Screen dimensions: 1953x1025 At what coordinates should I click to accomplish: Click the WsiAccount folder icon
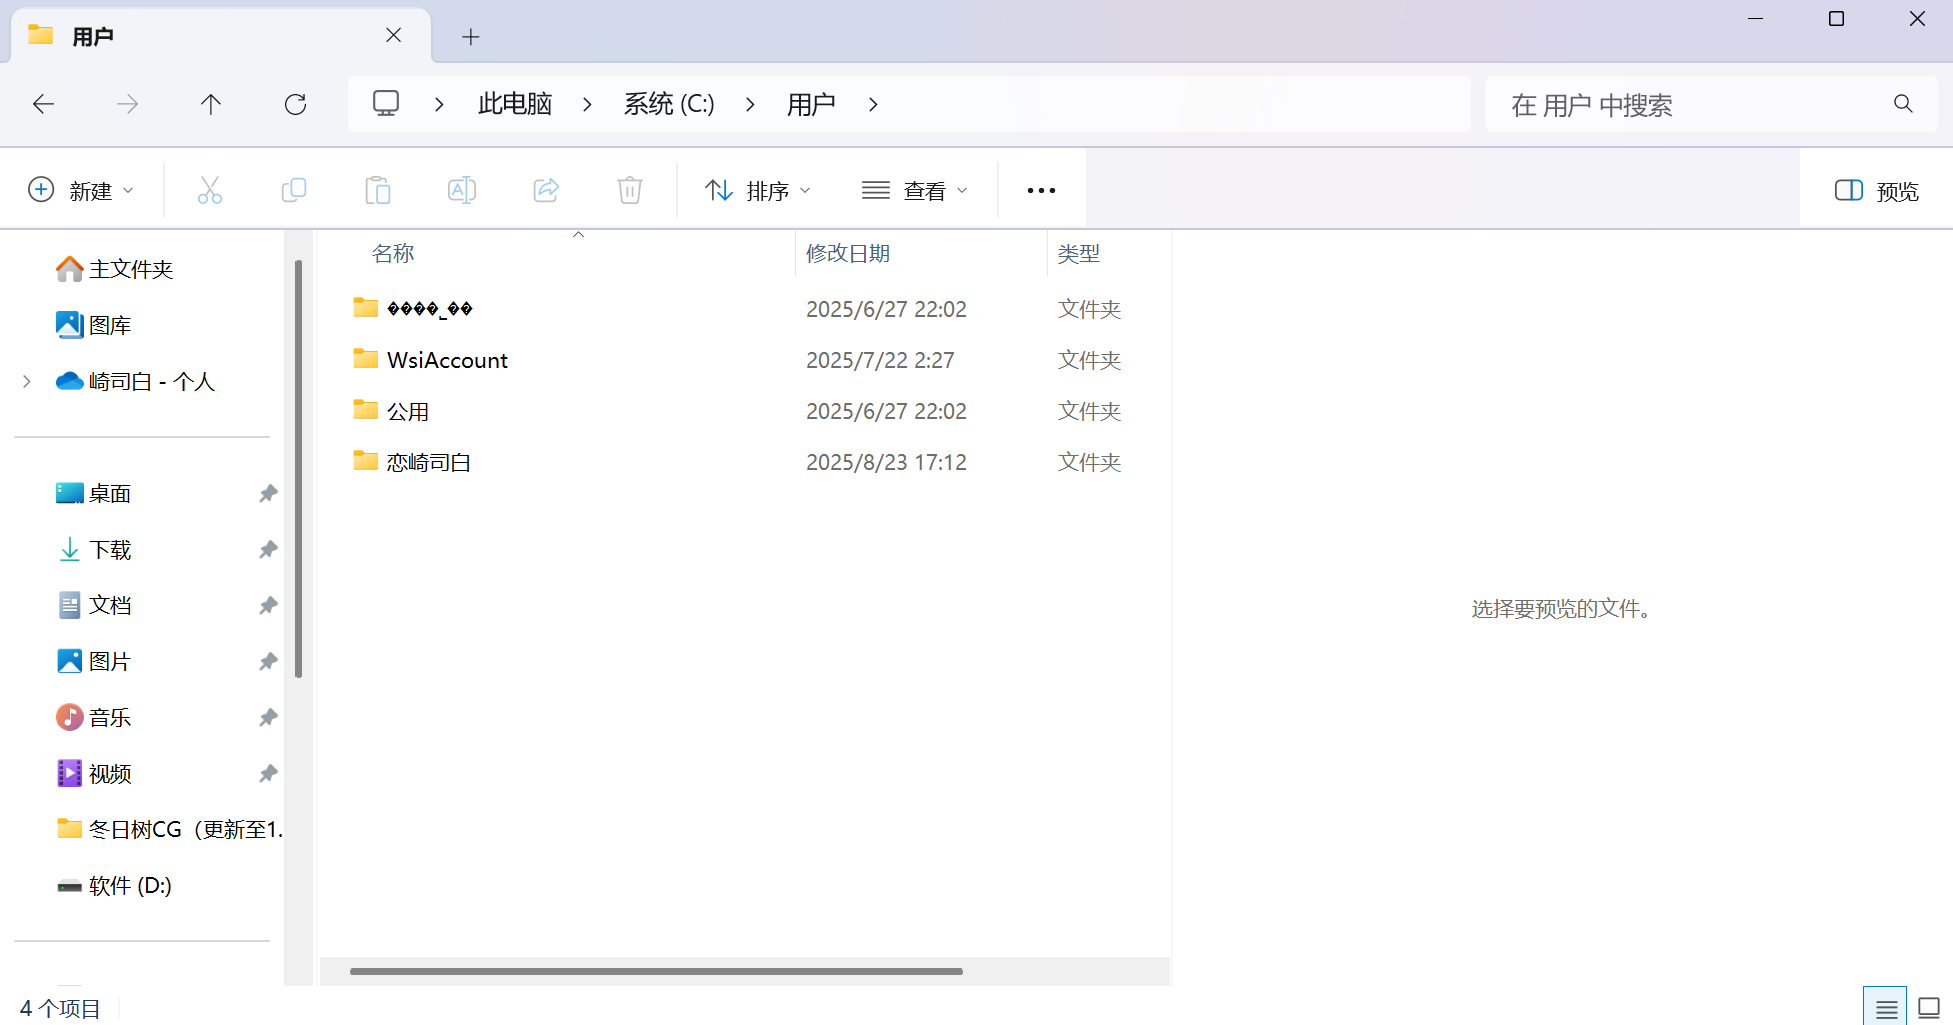coord(365,358)
